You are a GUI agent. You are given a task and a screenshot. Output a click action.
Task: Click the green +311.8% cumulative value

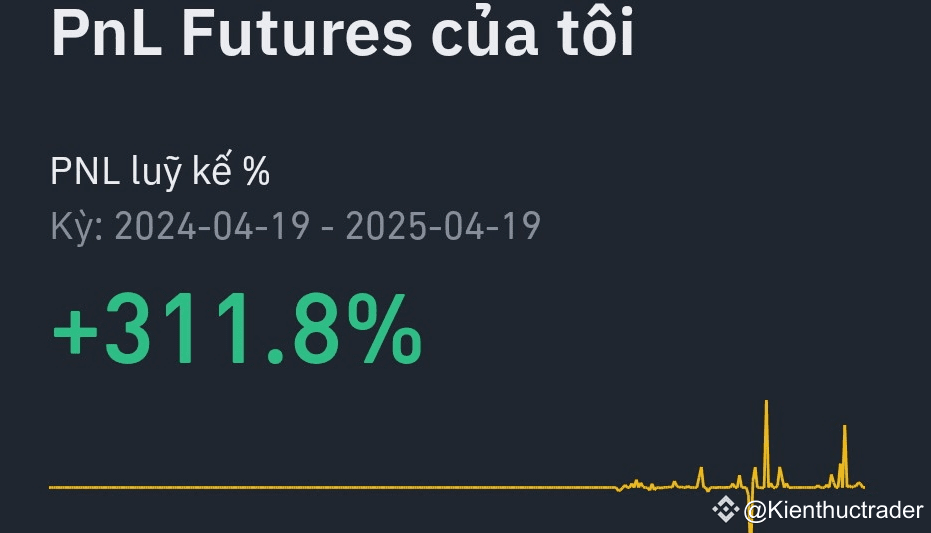click(x=238, y=328)
